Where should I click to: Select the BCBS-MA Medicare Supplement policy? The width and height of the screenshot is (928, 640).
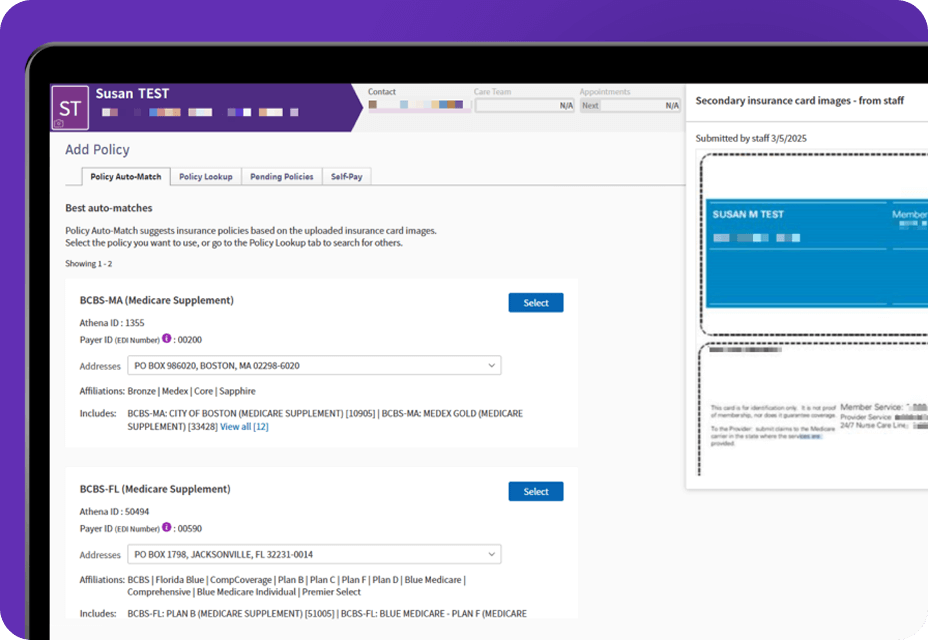click(x=536, y=303)
